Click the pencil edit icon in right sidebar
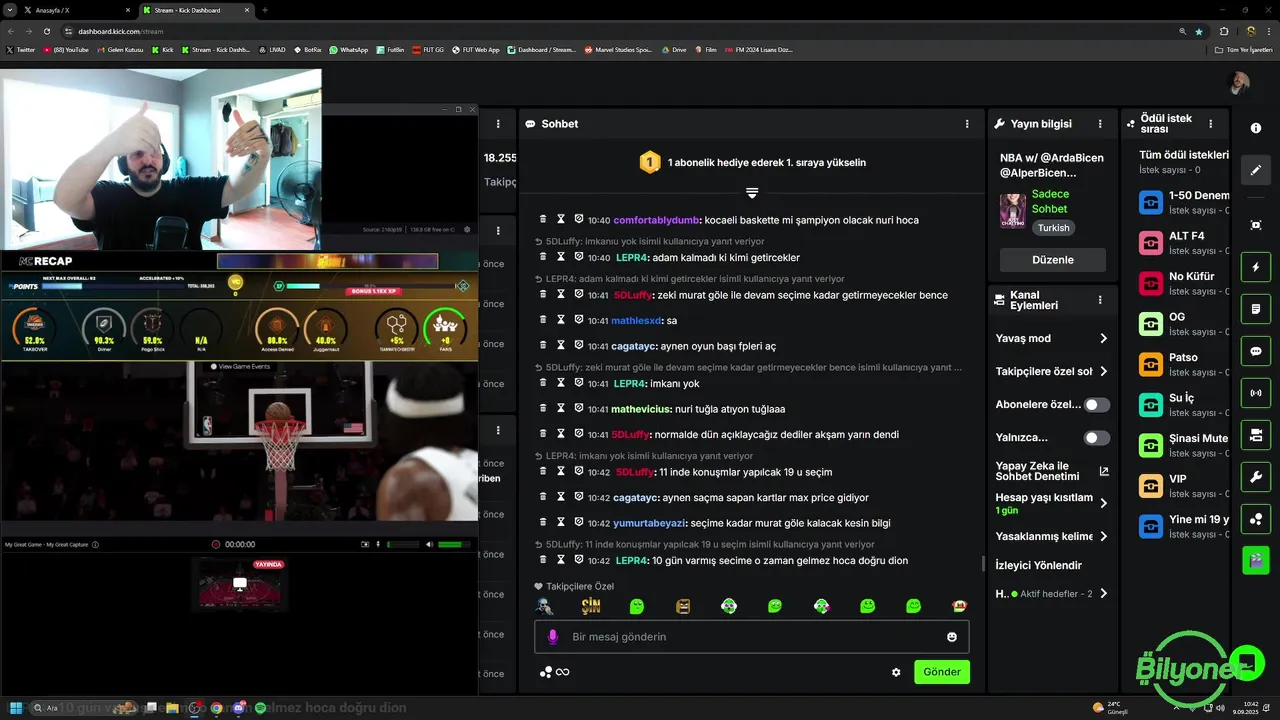 tap(1256, 170)
